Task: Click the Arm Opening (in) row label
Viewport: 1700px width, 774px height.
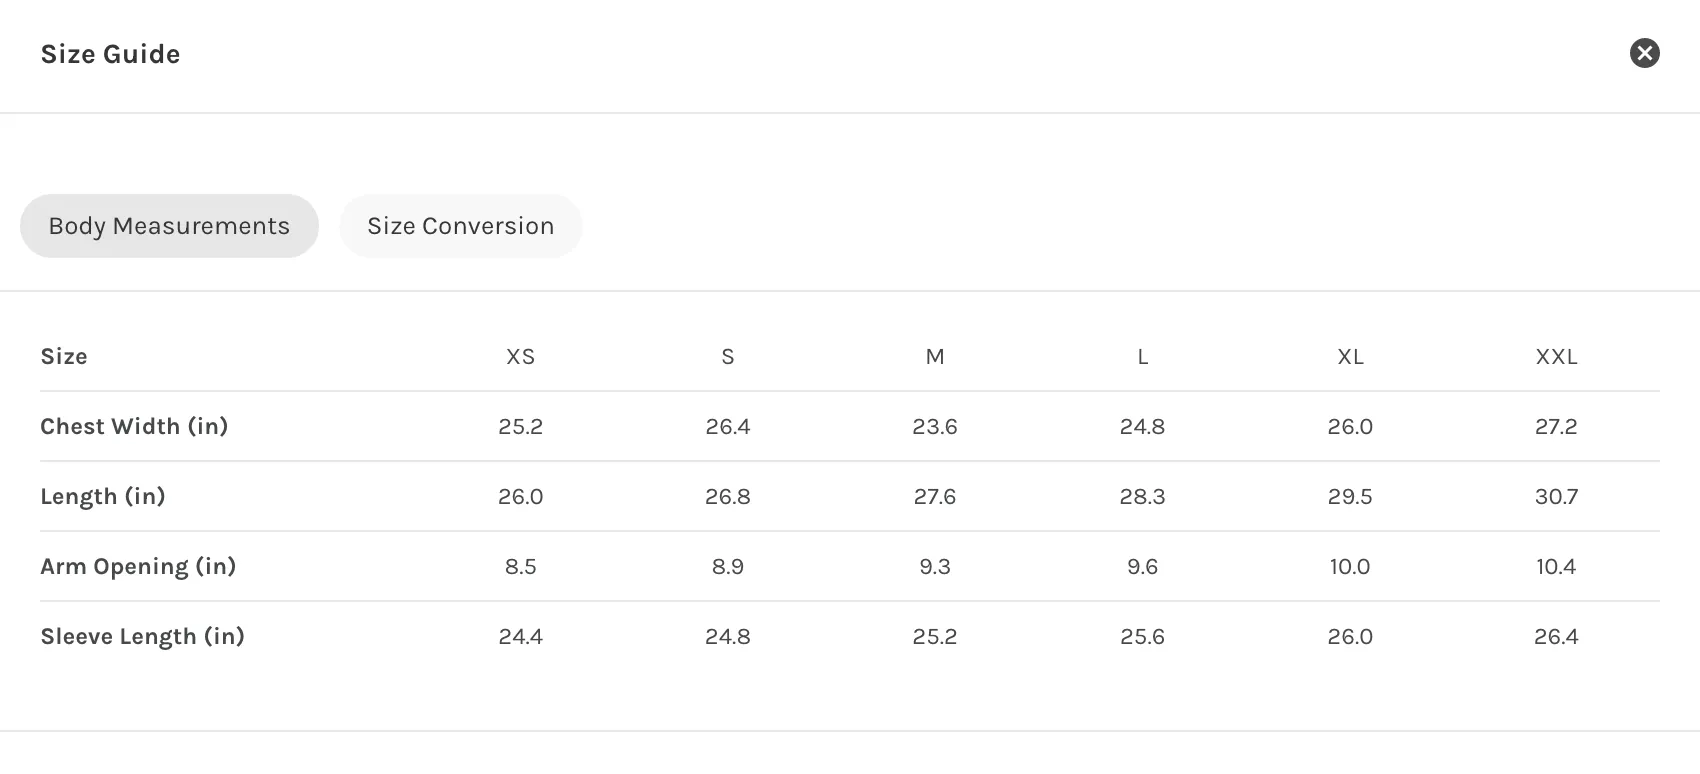Action: (x=138, y=567)
